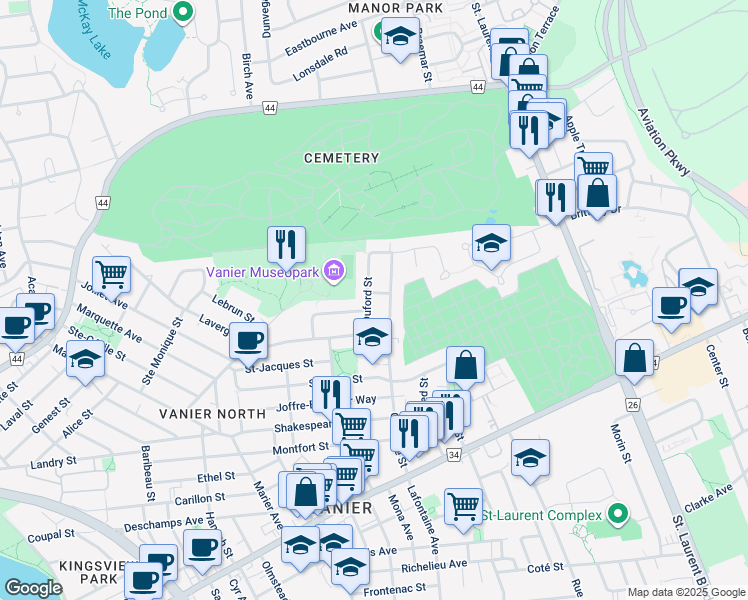
Task: Click the Ste Monique St label
Action: coord(162,351)
